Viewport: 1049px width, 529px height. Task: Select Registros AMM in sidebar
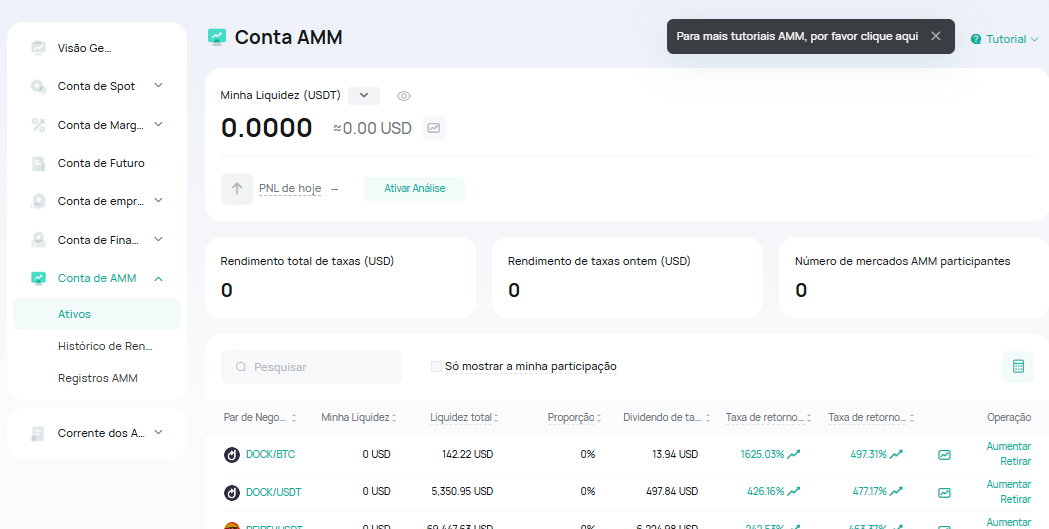click(98, 378)
